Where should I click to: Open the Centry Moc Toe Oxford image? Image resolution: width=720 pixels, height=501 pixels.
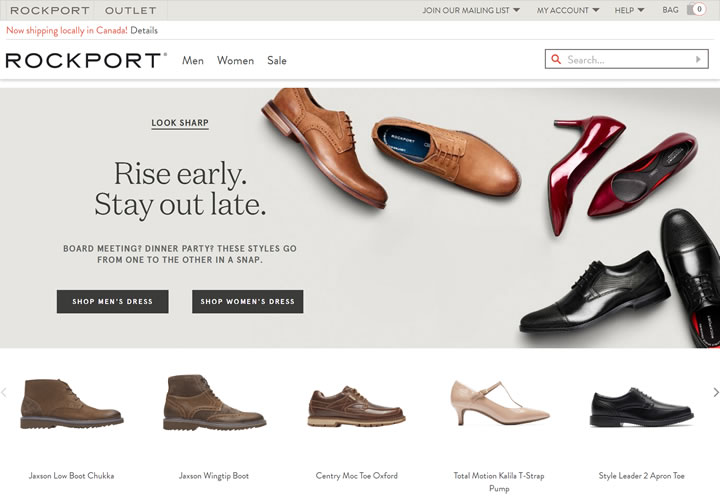tap(356, 406)
